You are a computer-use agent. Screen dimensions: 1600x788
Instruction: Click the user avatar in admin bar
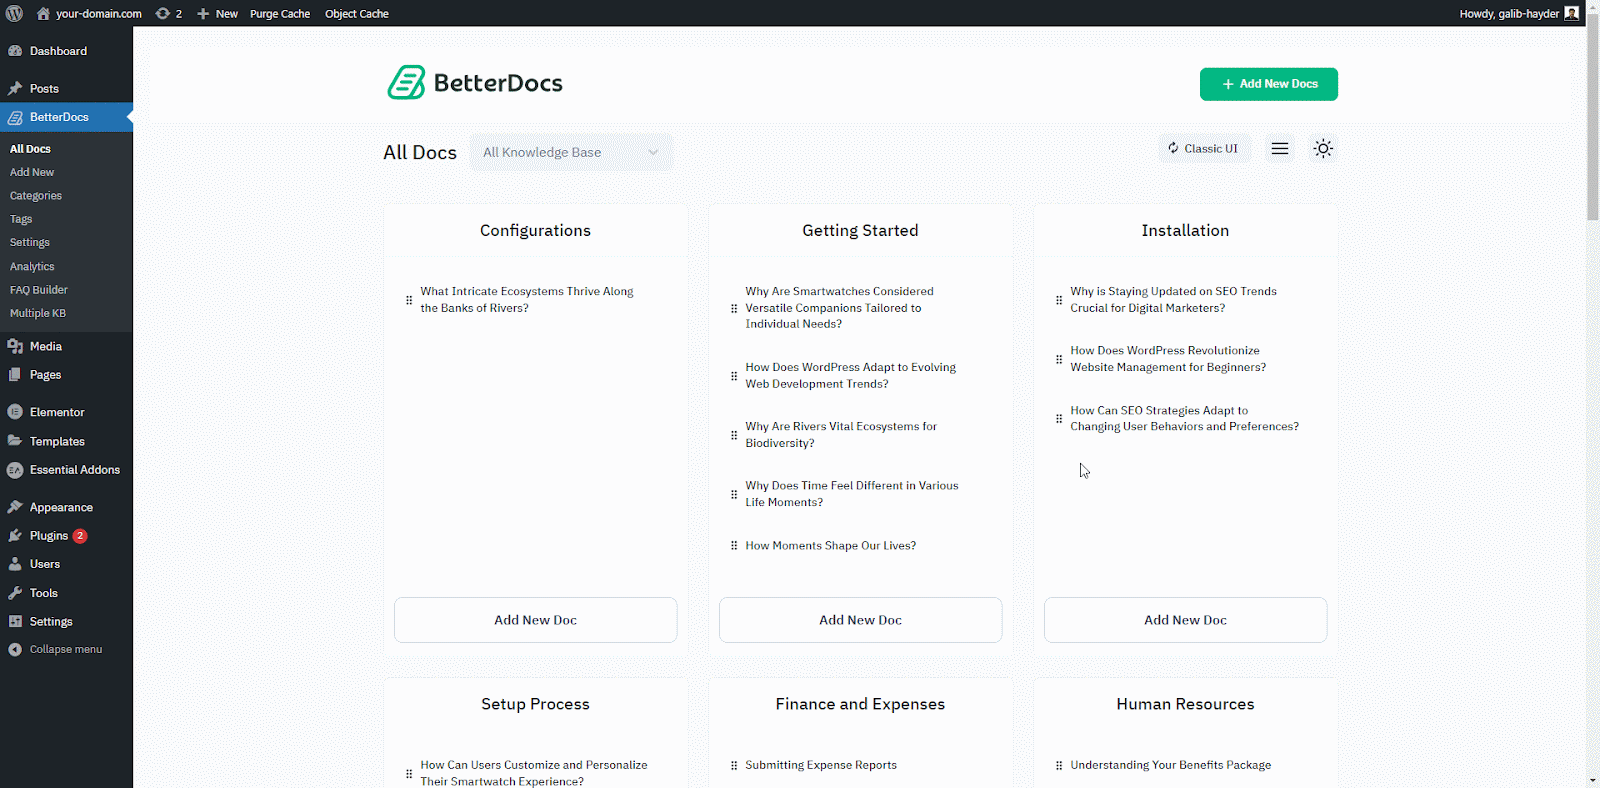pyautogui.click(x=1572, y=13)
